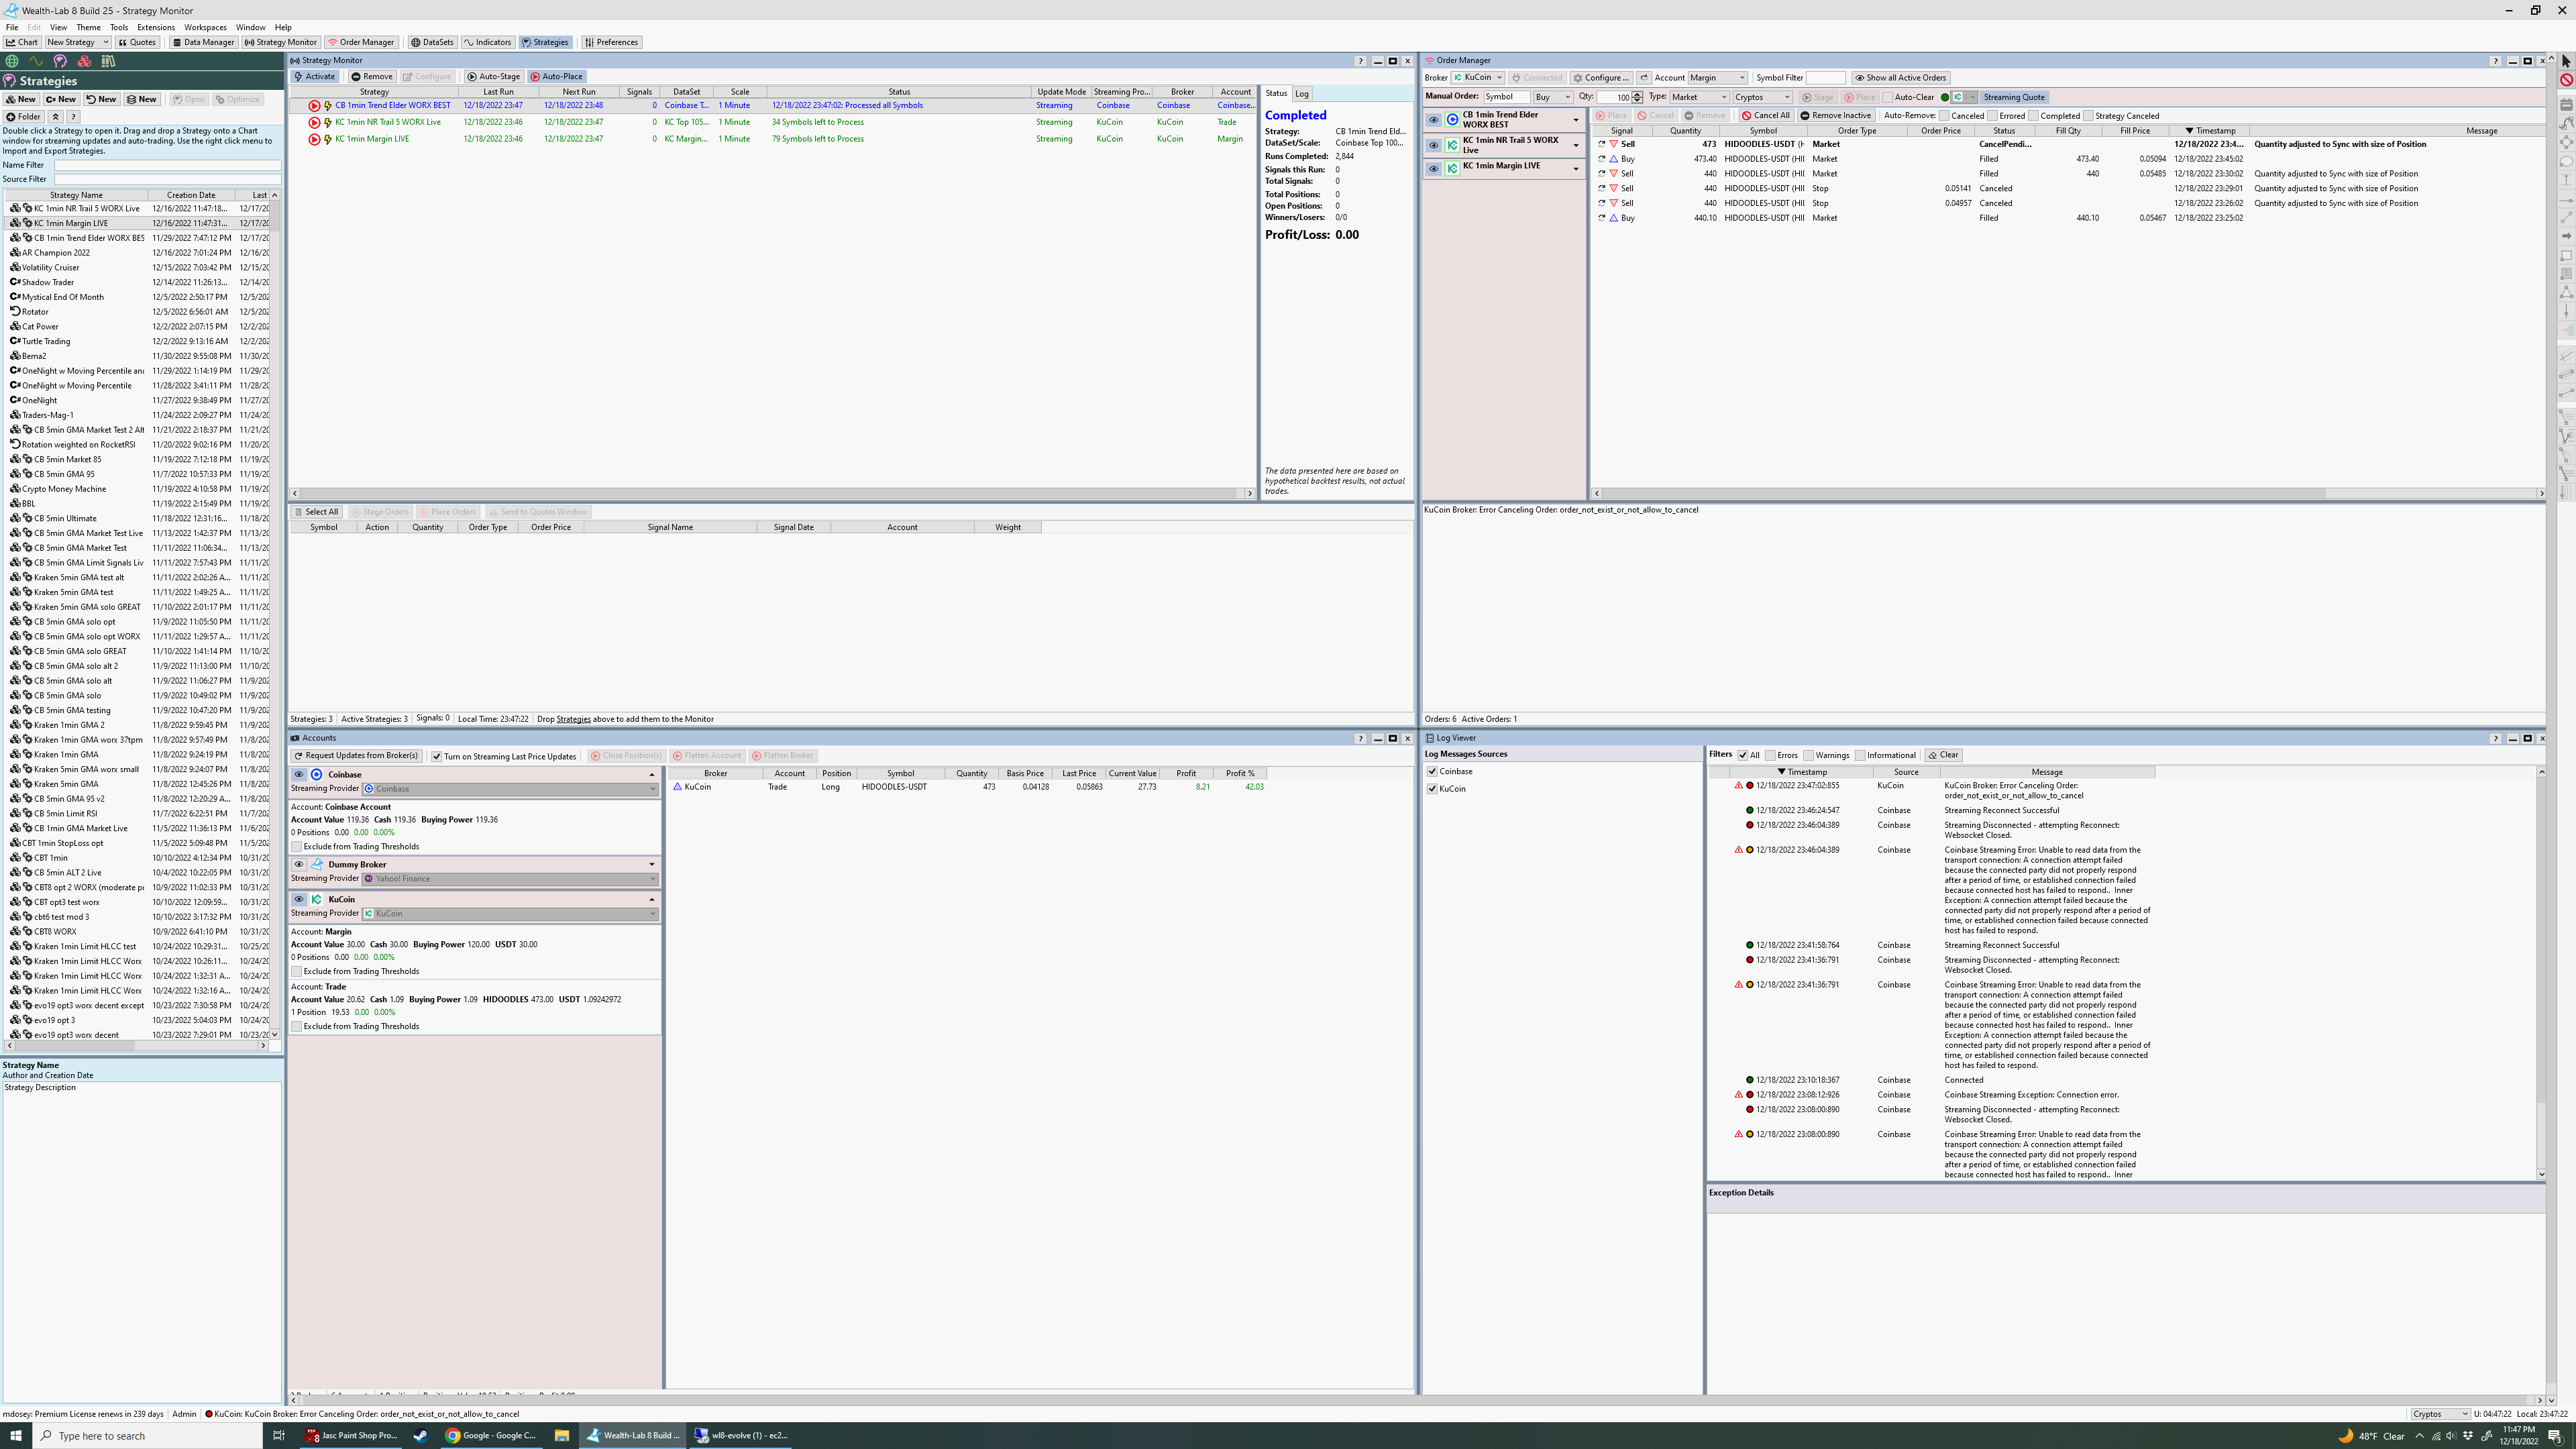This screenshot has width=2576, height=1449.
Task: Enable the Auto-Clear checkbox
Action: tap(1887, 97)
